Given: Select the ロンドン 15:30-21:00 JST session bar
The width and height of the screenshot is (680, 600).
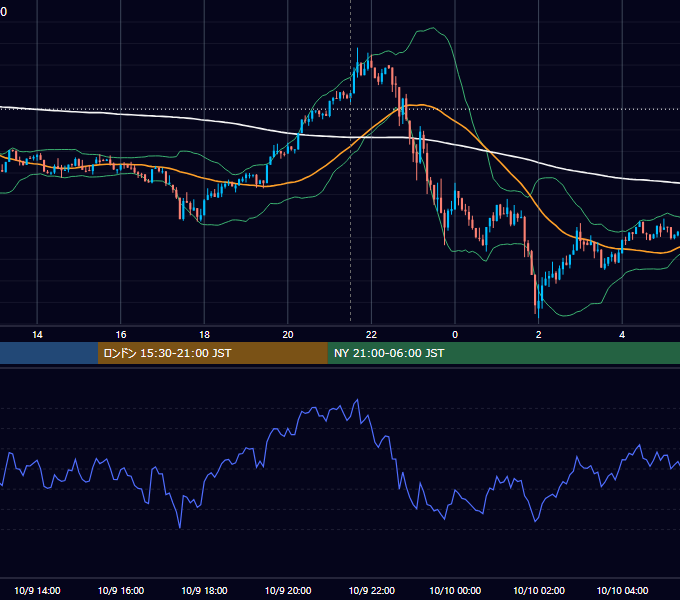Looking at the screenshot, I should [212, 353].
